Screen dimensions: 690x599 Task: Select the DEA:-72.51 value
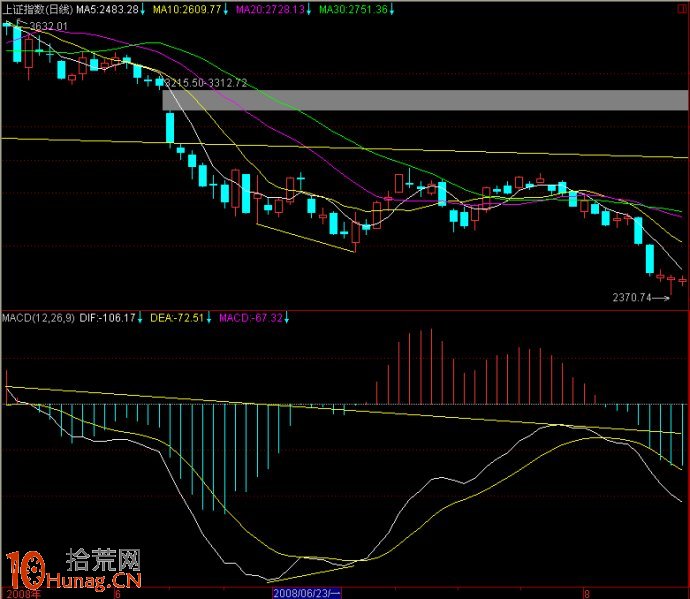point(177,318)
